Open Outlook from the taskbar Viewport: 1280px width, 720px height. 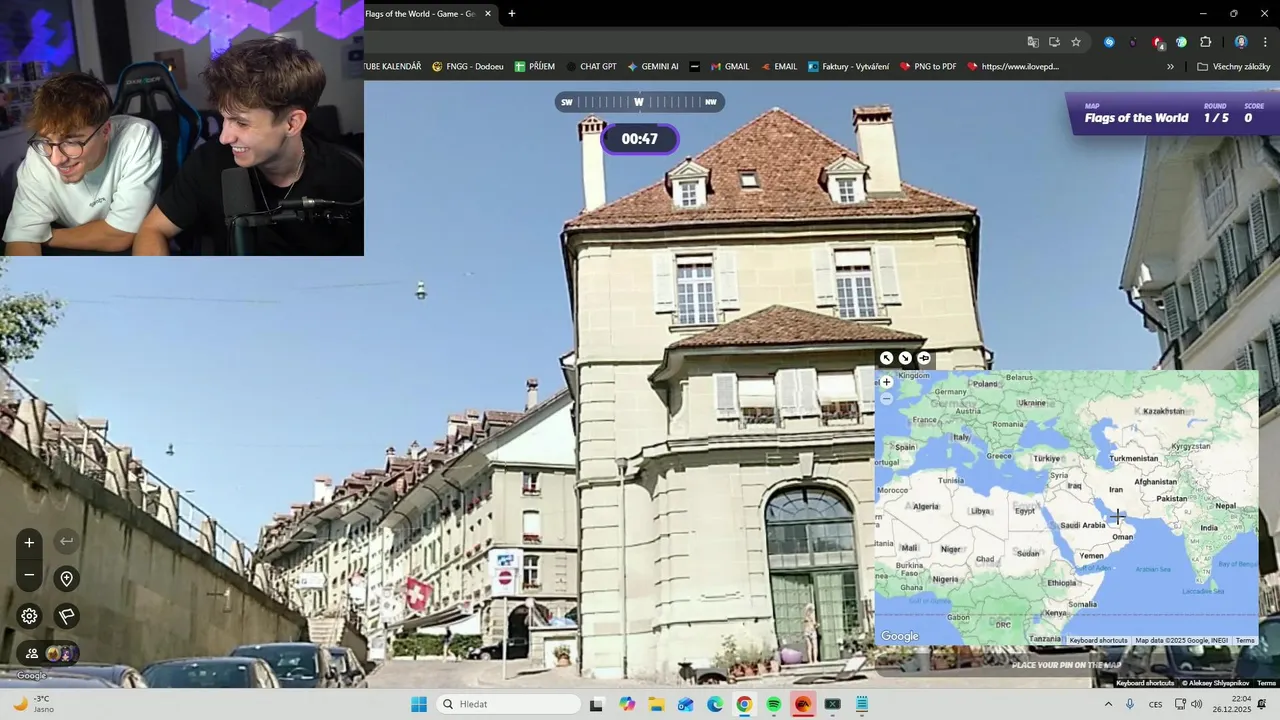685,704
